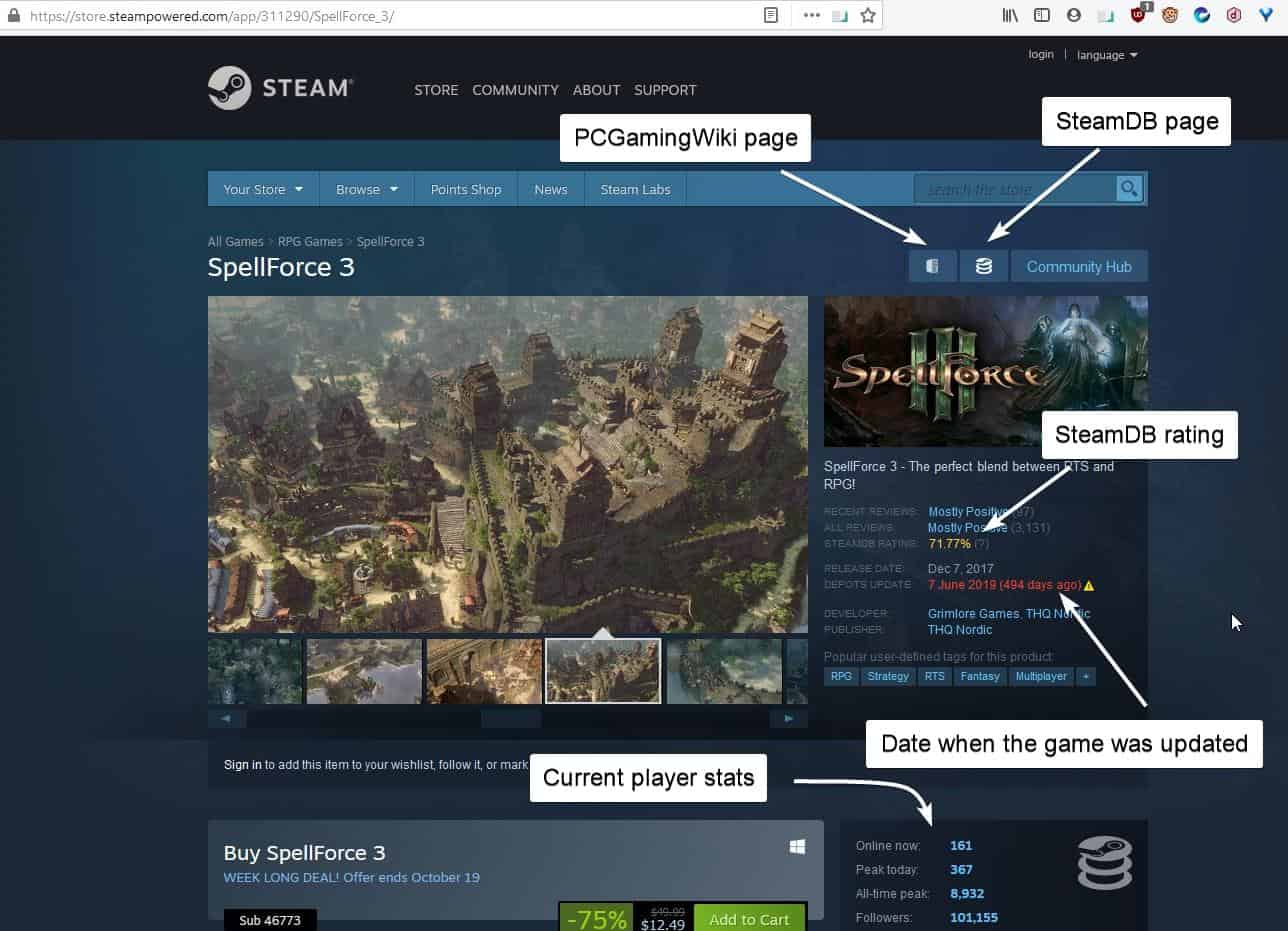This screenshot has height=931, width=1288.
Task: Expand the Your Store dropdown
Action: [263, 189]
